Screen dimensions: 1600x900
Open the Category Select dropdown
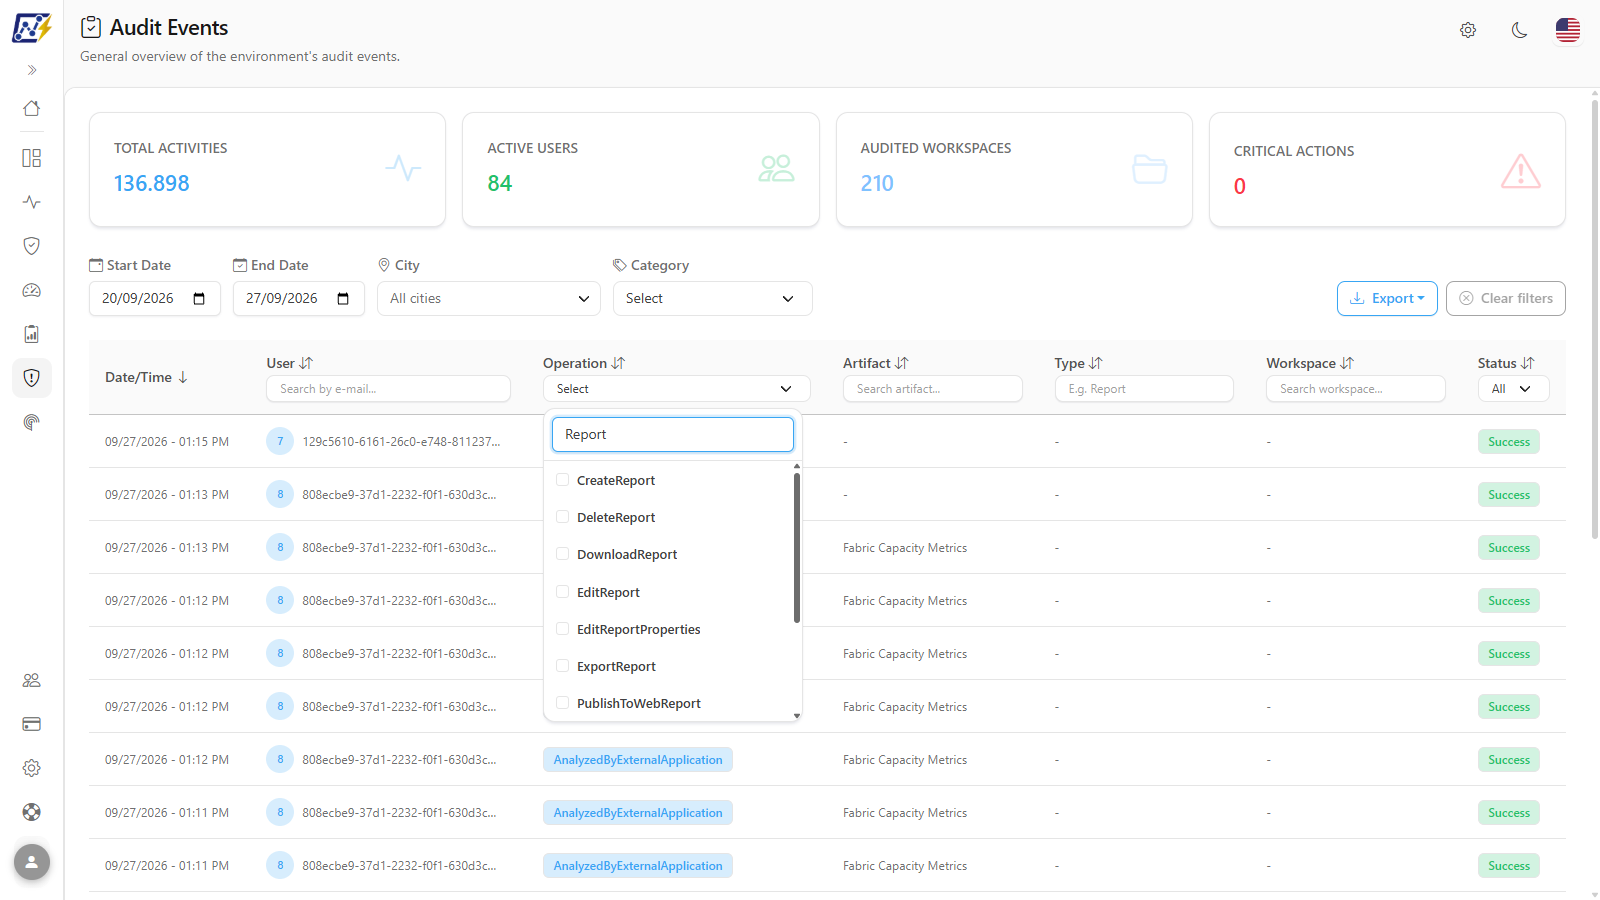pyautogui.click(x=713, y=299)
